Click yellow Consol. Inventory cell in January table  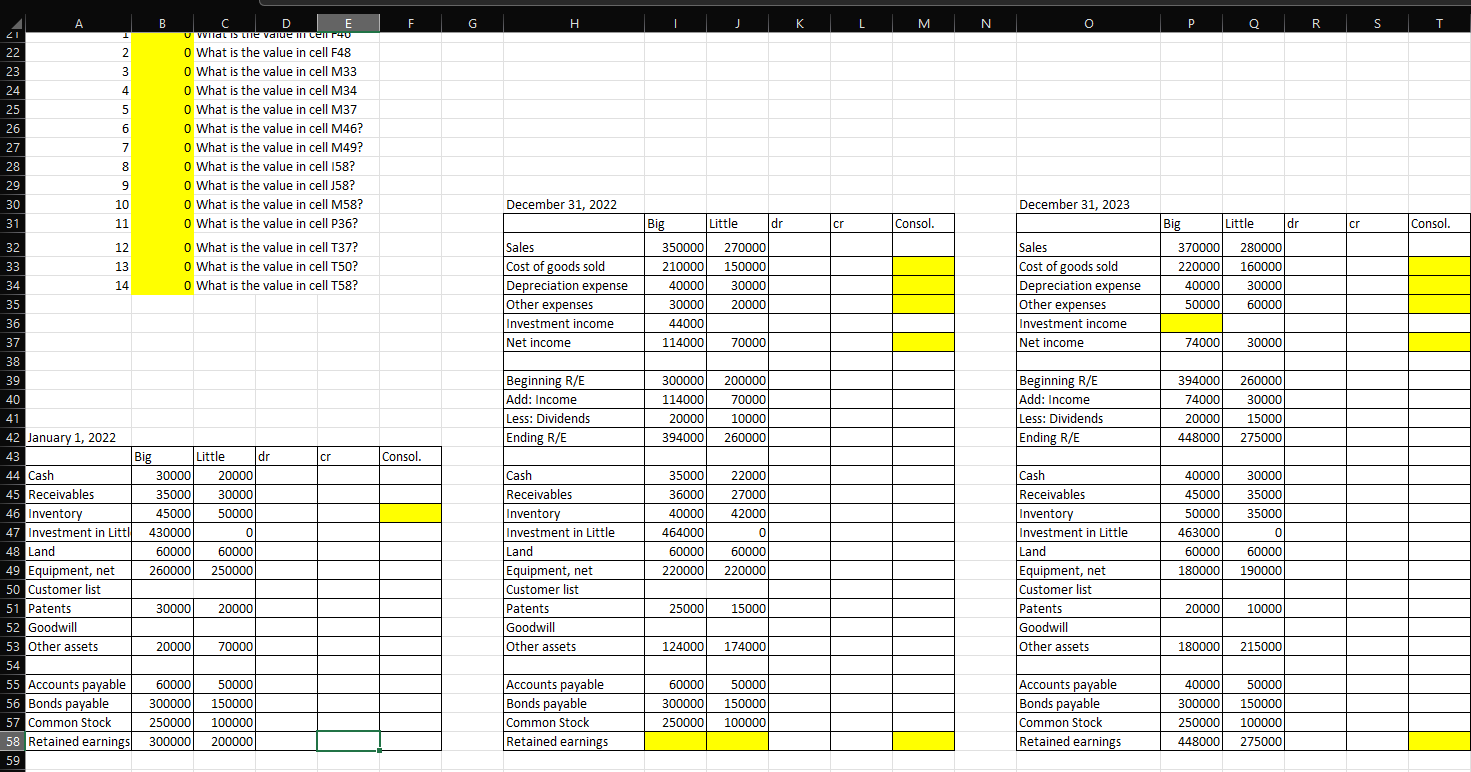[x=411, y=513]
